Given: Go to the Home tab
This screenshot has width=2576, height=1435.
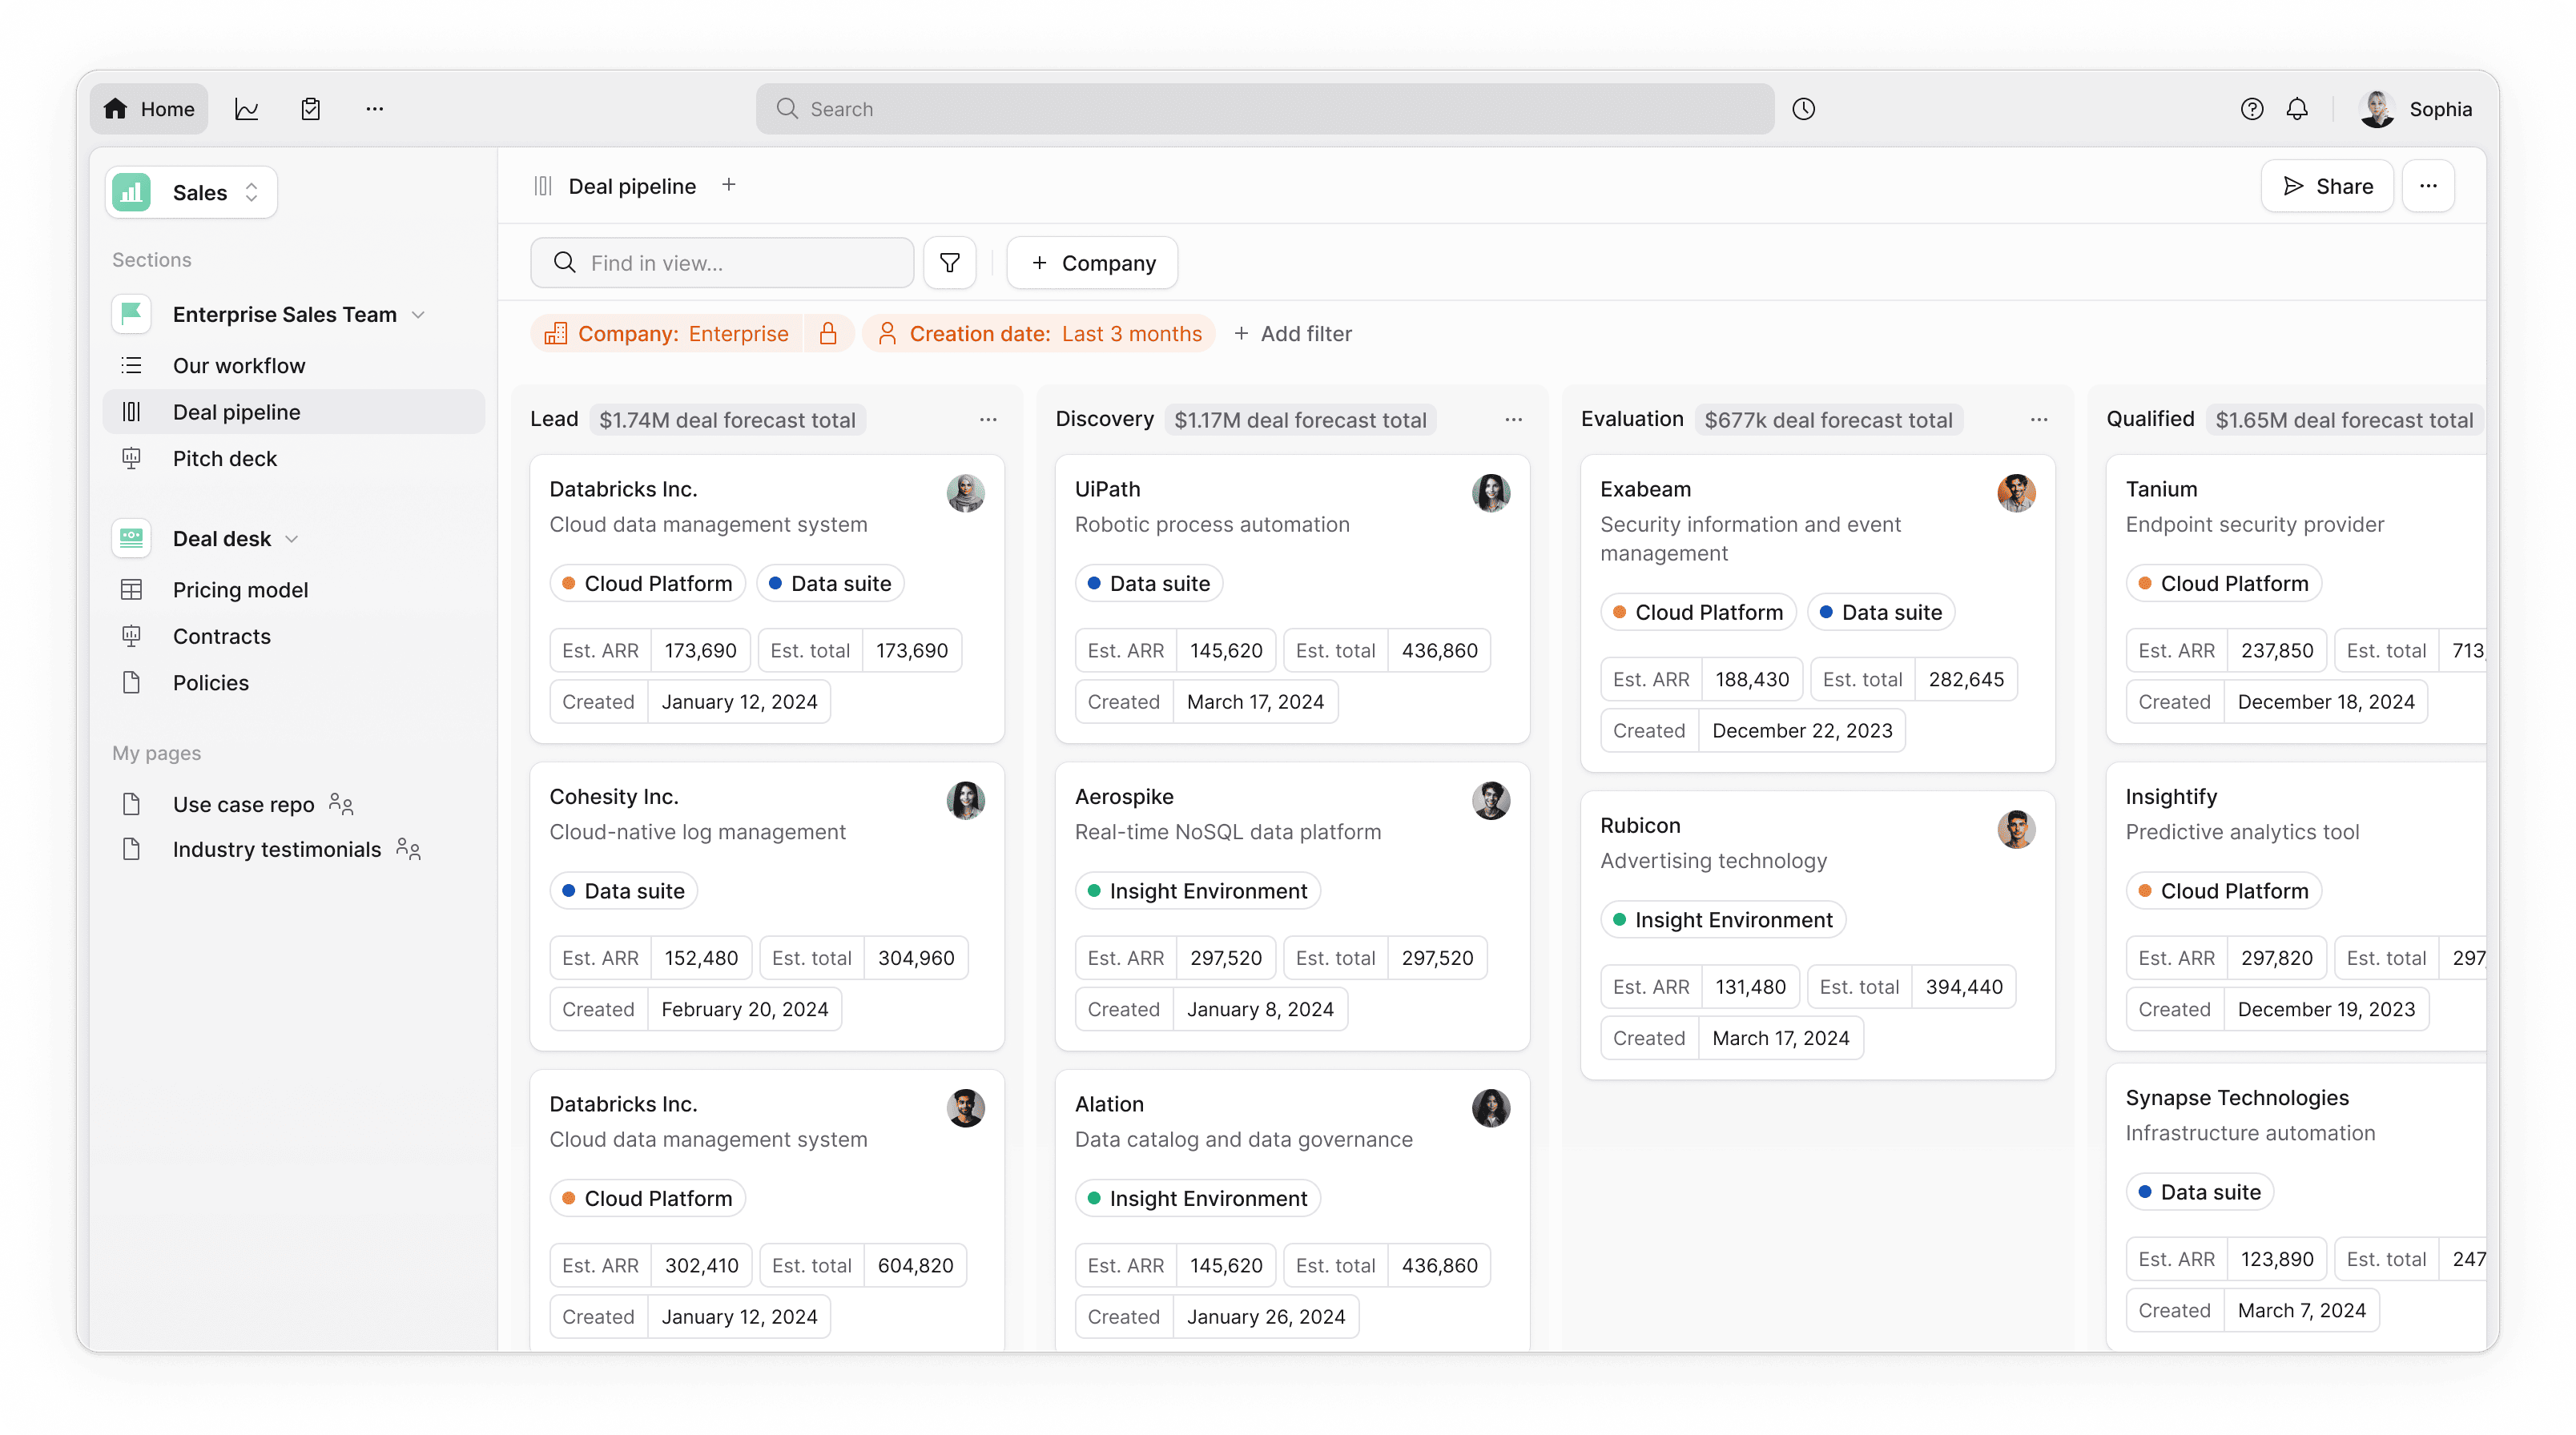Looking at the screenshot, I should pos(149,109).
